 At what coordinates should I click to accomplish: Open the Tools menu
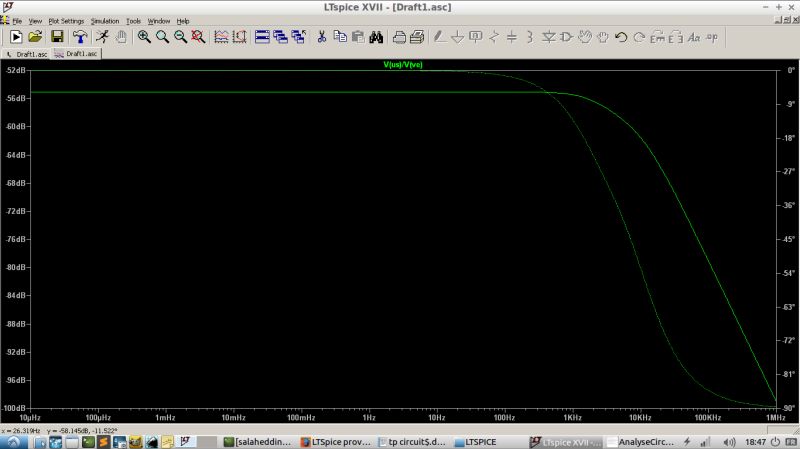(133, 21)
